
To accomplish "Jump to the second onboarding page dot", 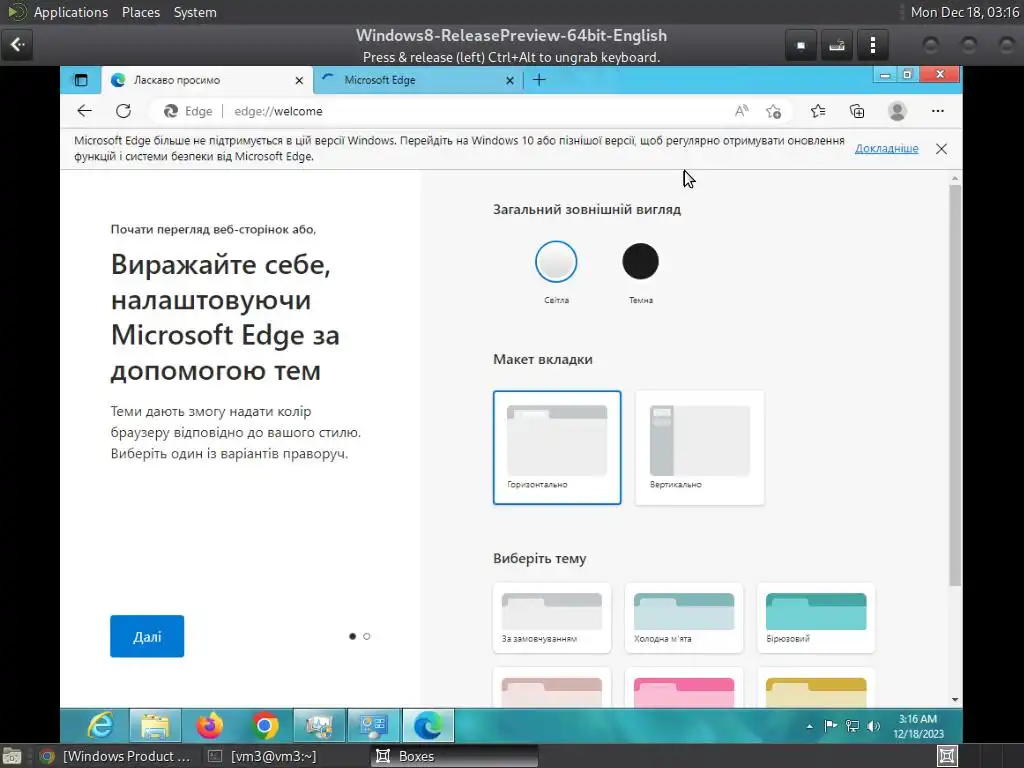I will click(x=366, y=636).
